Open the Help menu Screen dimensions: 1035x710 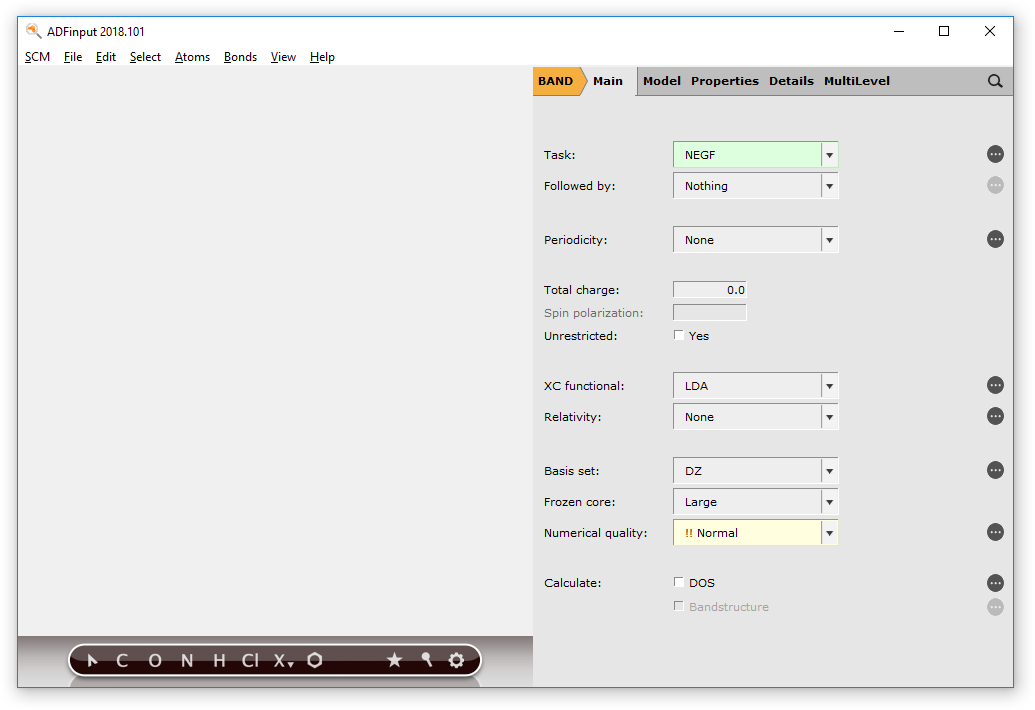coord(322,57)
